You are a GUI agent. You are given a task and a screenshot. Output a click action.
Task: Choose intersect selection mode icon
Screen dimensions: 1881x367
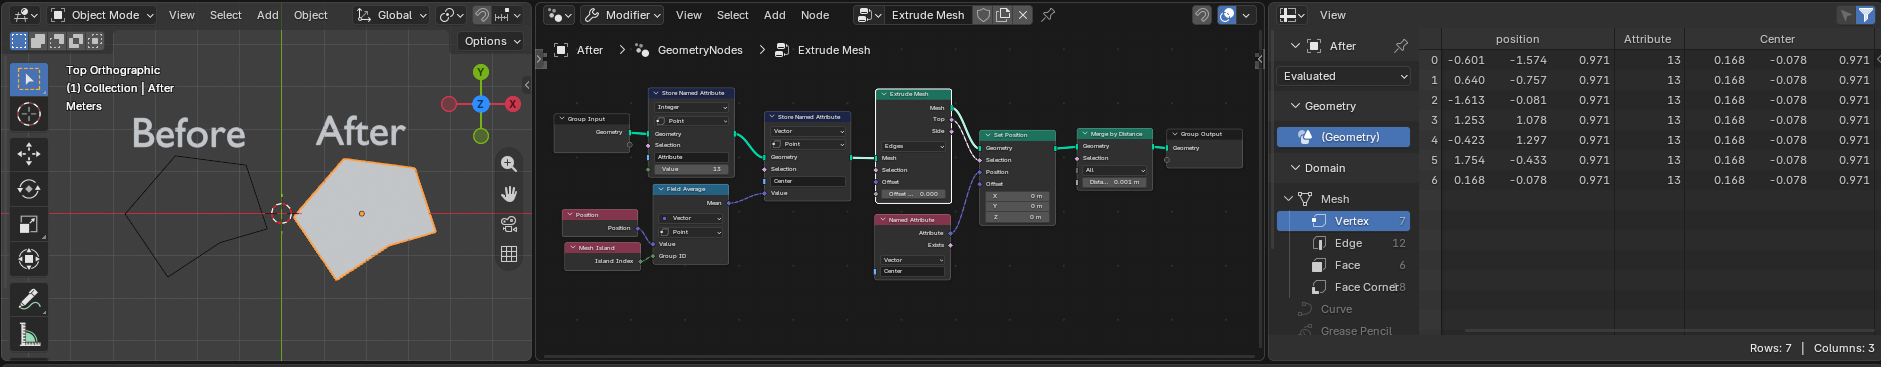coord(95,41)
